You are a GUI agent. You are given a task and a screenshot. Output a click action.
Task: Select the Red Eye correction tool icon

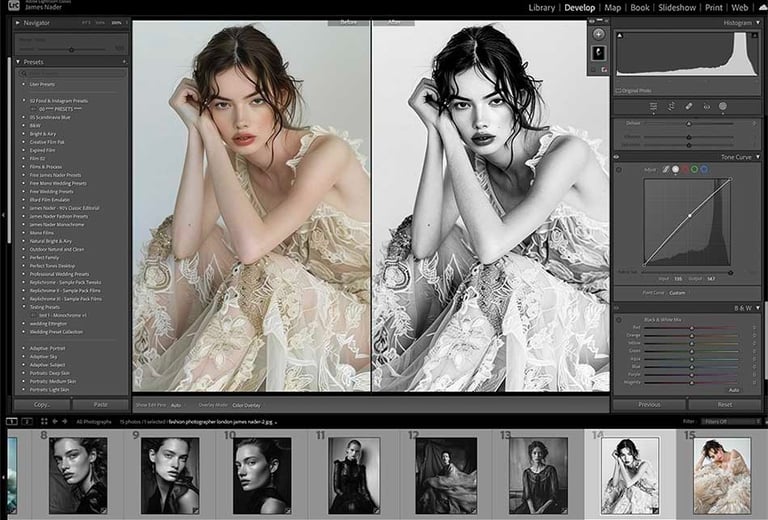[x=706, y=106]
